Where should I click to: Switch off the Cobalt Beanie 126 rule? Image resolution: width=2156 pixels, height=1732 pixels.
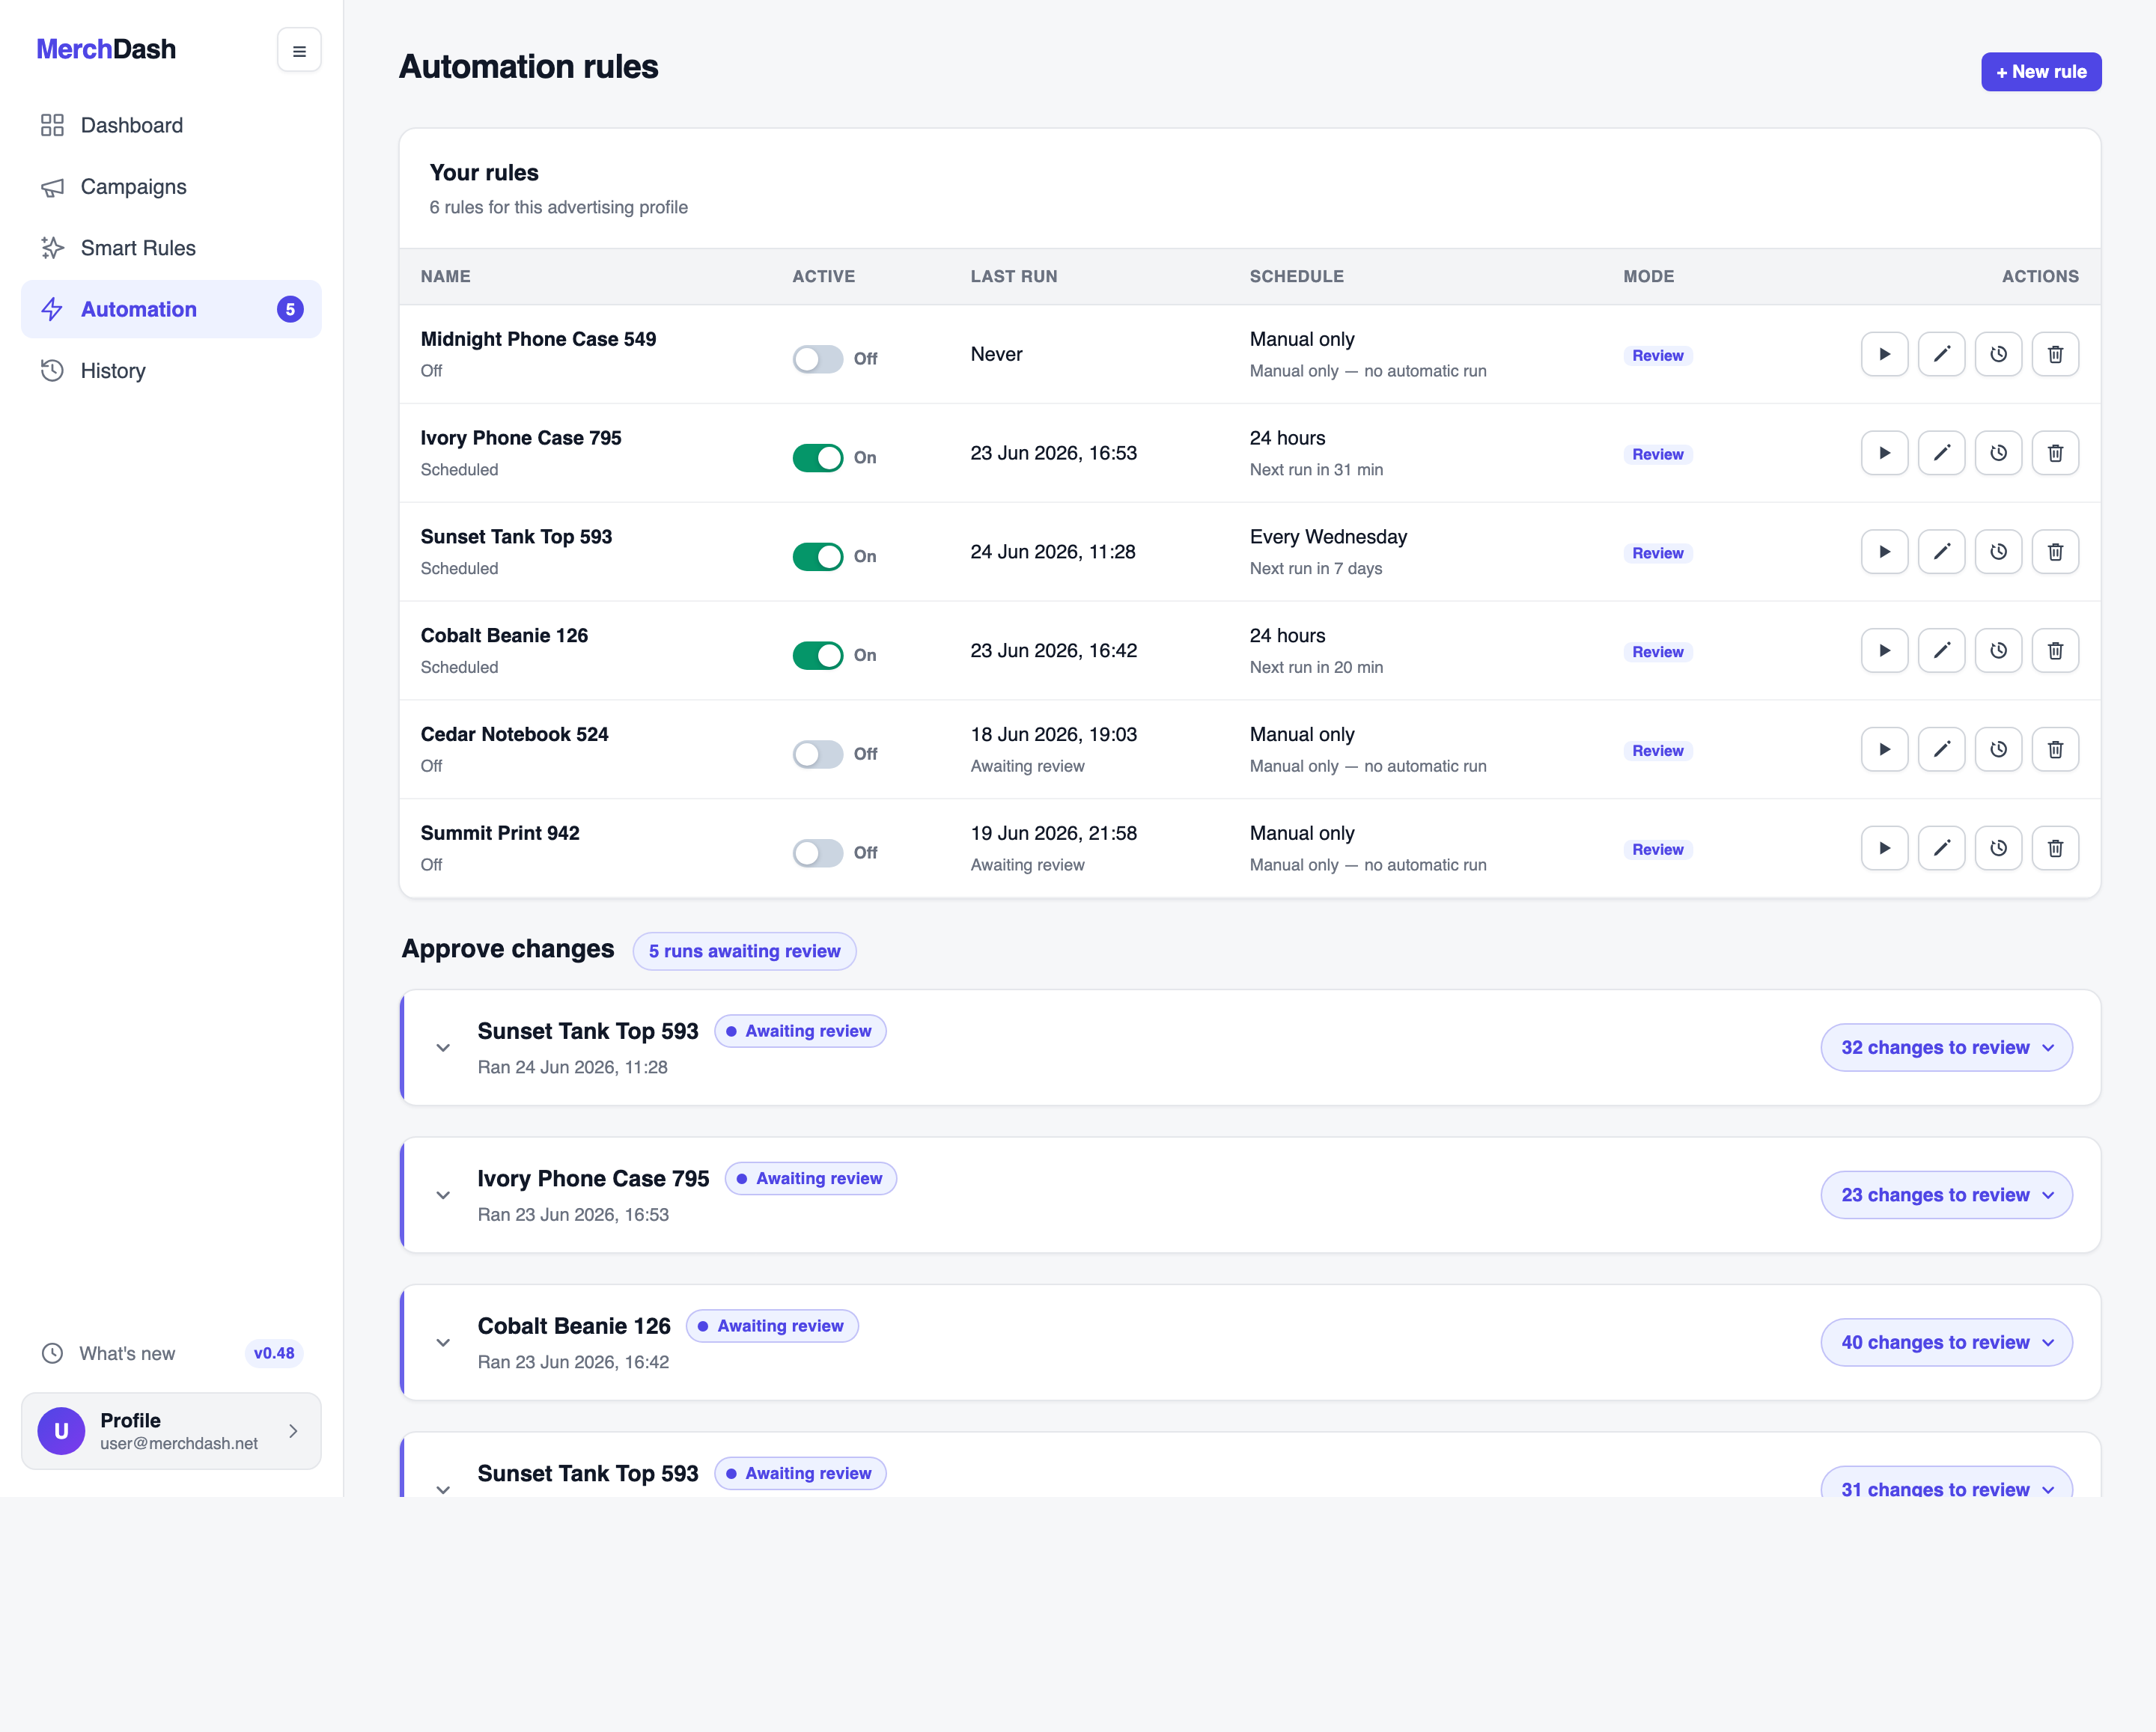point(817,655)
